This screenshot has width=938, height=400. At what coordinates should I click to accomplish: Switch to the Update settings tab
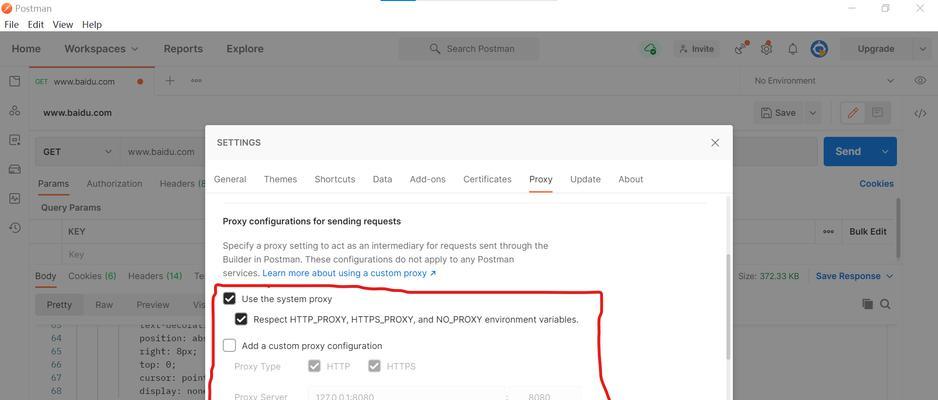tap(585, 179)
